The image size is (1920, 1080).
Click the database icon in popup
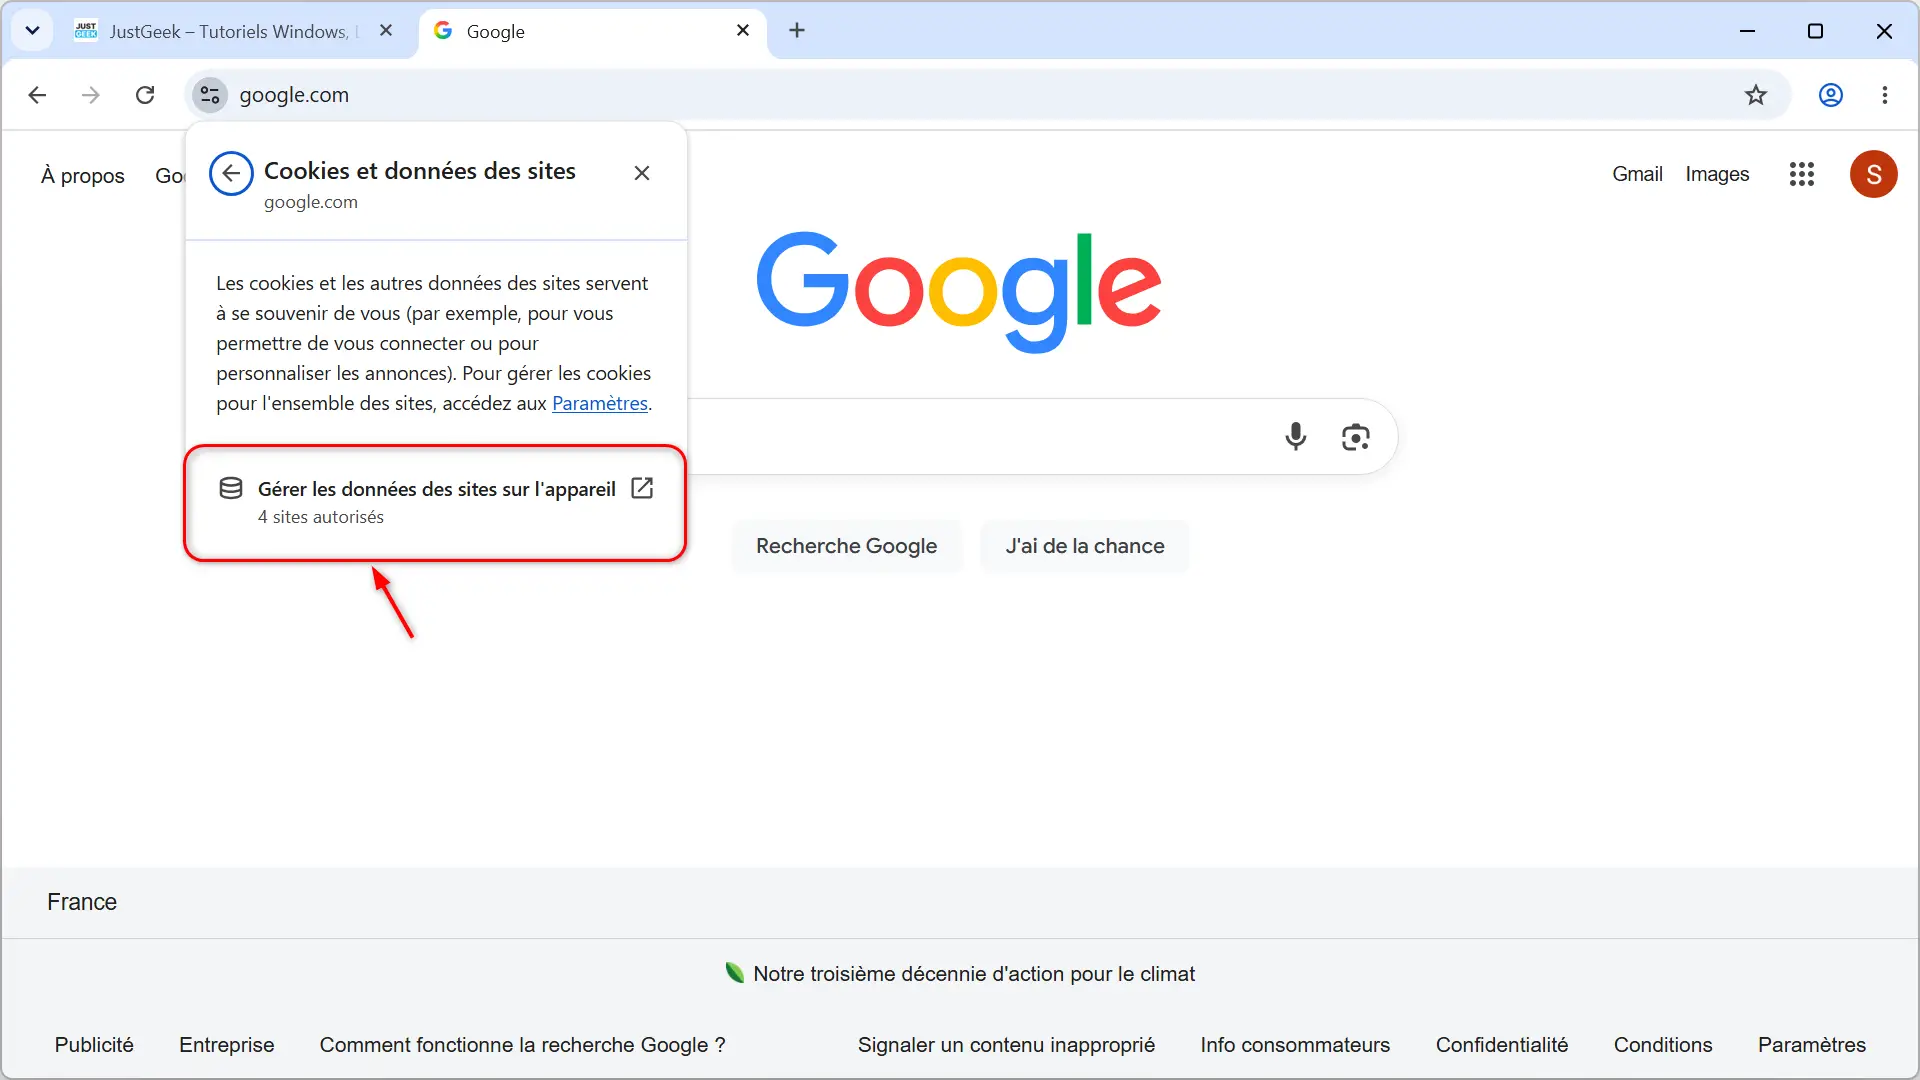[231, 488]
